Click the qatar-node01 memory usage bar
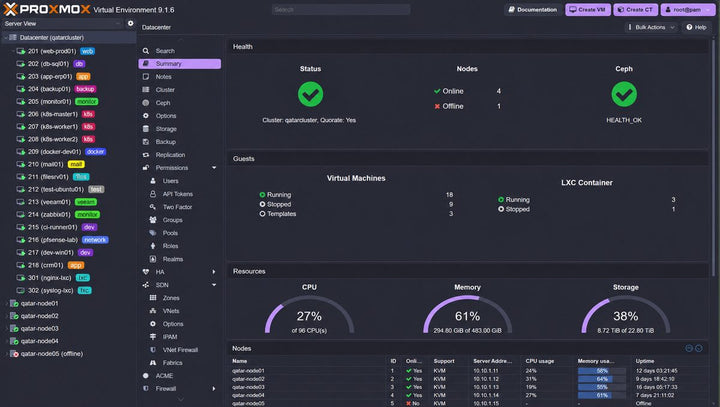This screenshot has width=720, height=407. coord(602,371)
